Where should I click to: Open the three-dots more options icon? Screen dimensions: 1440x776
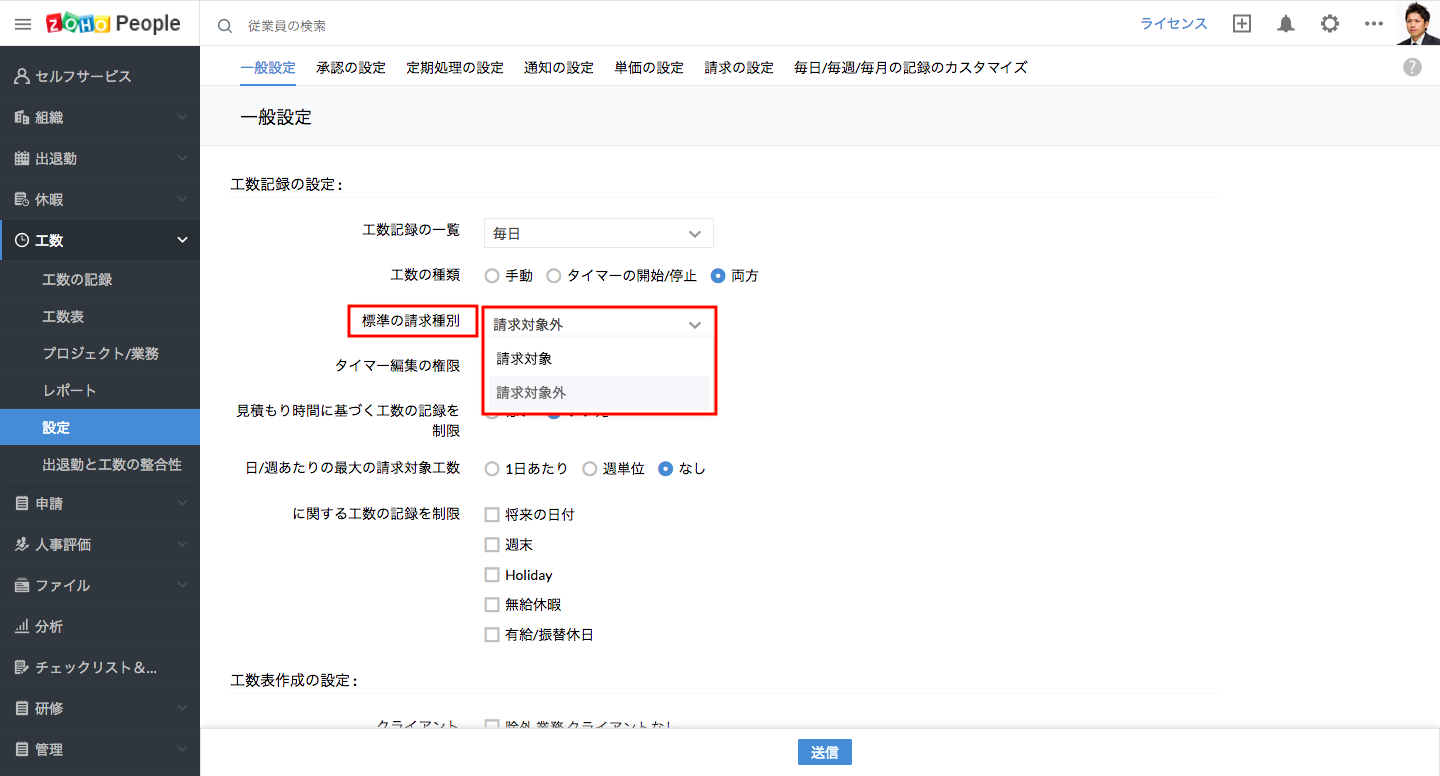(1374, 24)
